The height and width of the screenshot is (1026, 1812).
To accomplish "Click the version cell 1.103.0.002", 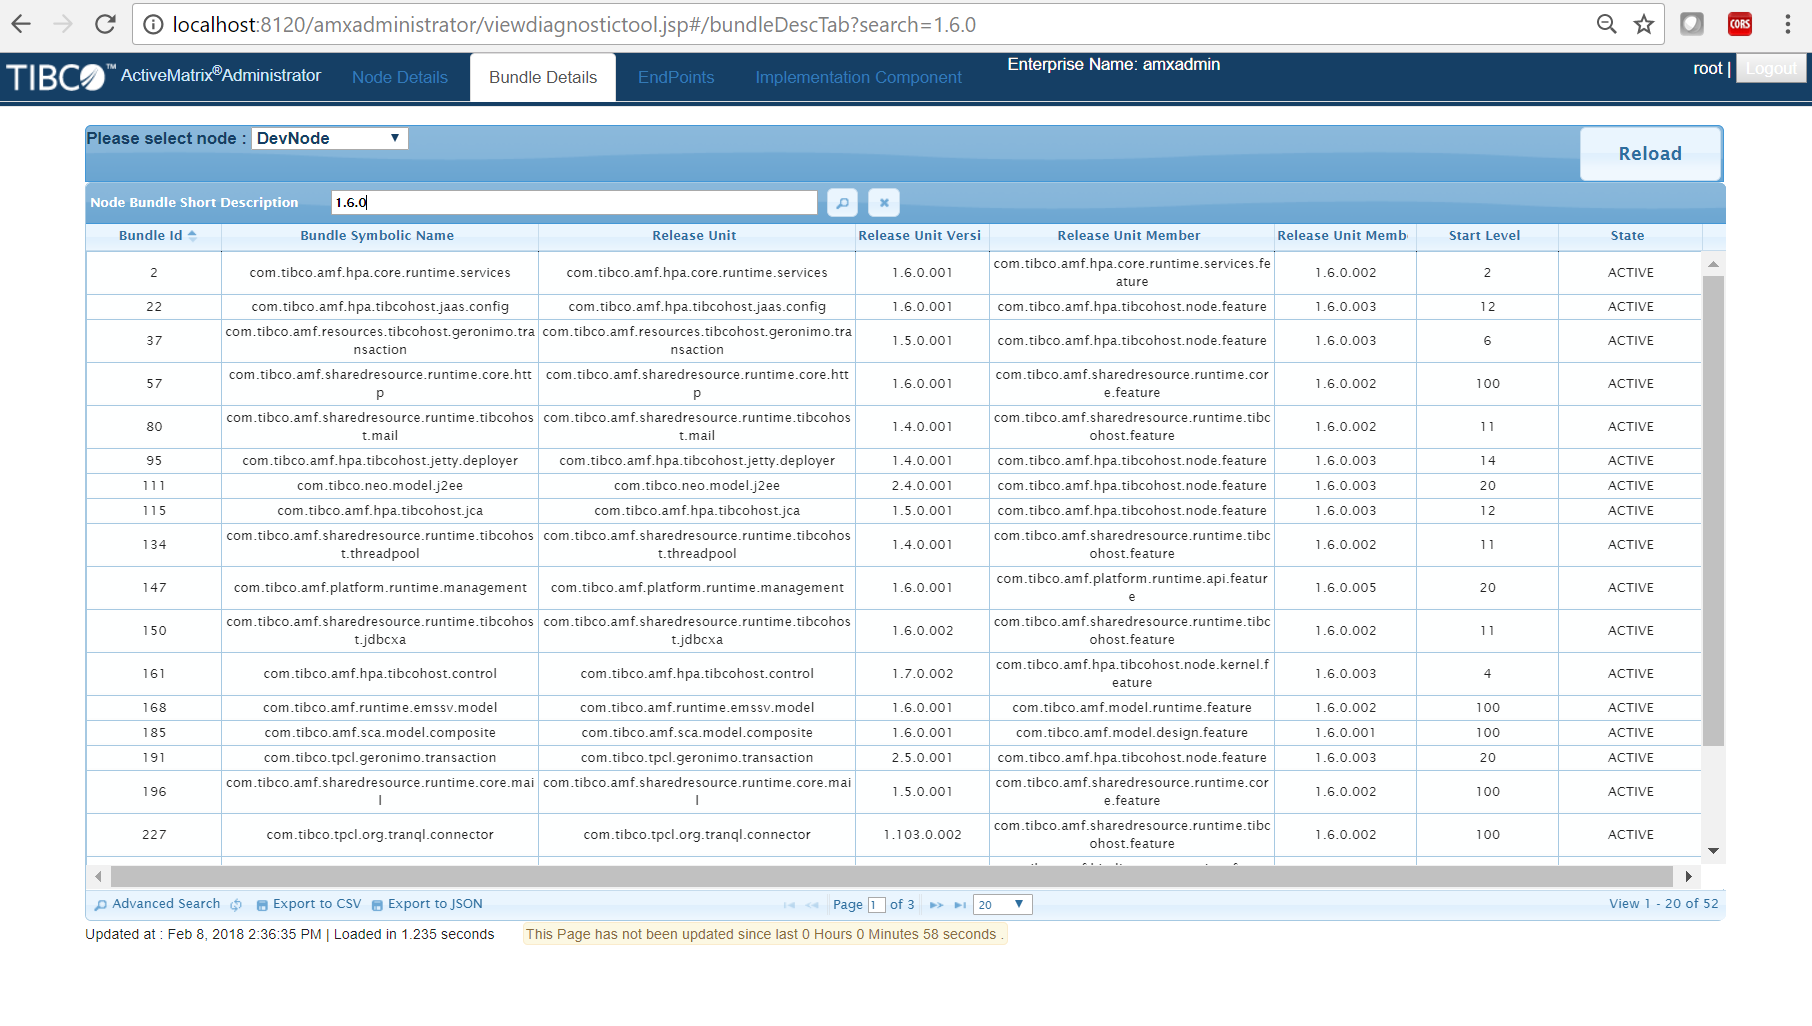I will pyautogui.click(x=923, y=835).
